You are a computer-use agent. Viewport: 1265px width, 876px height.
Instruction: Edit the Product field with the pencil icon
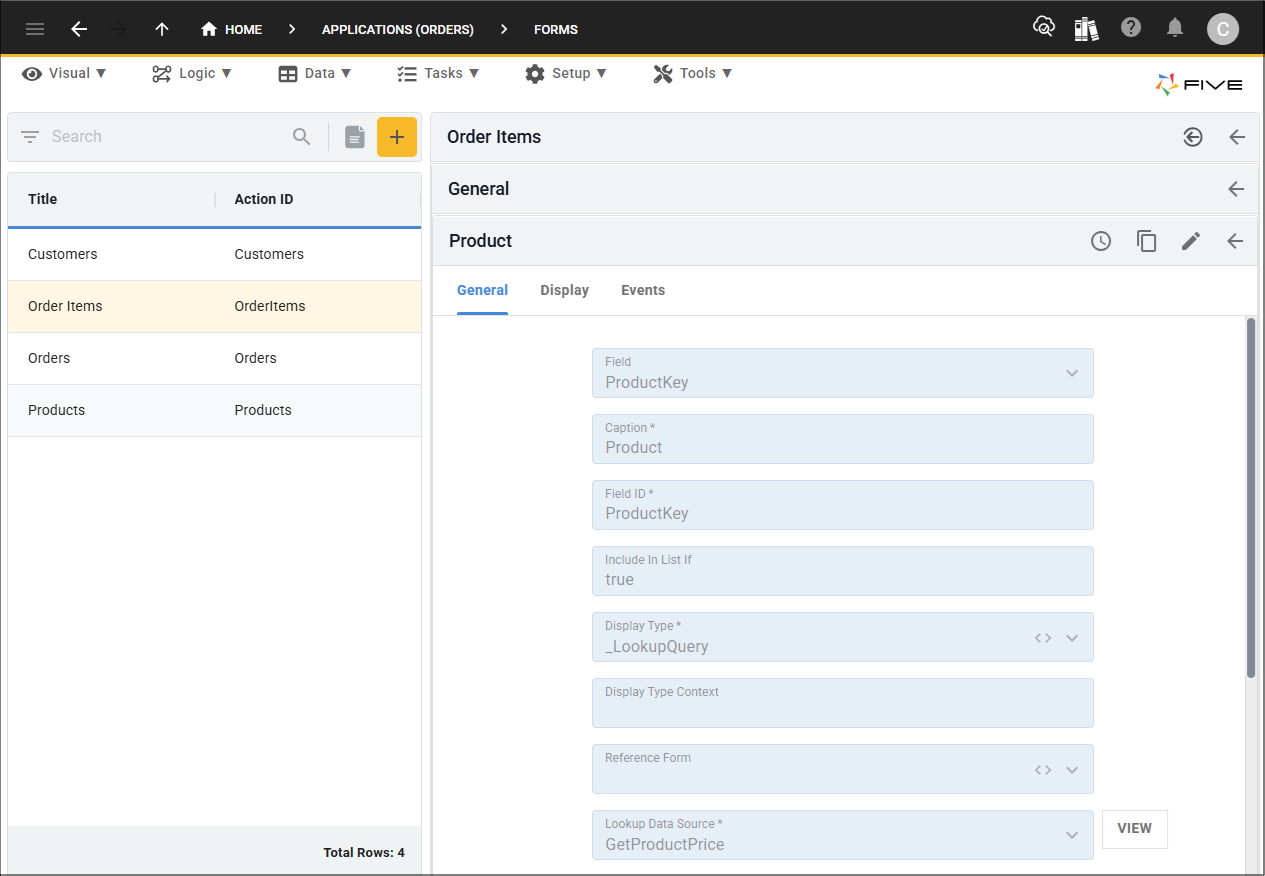point(1191,241)
